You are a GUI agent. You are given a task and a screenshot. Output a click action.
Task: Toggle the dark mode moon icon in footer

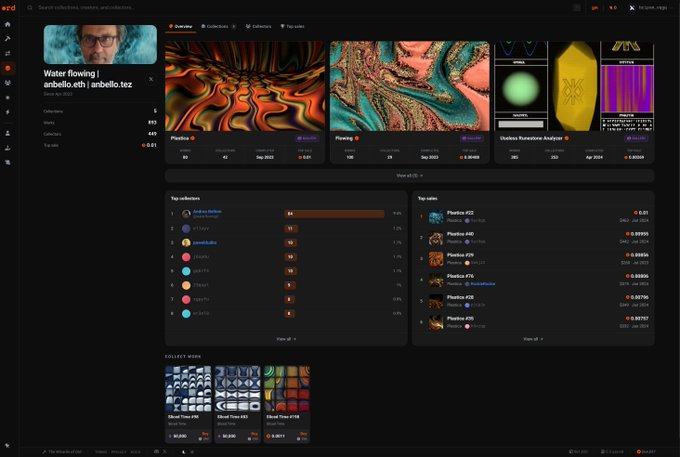click(x=183, y=451)
